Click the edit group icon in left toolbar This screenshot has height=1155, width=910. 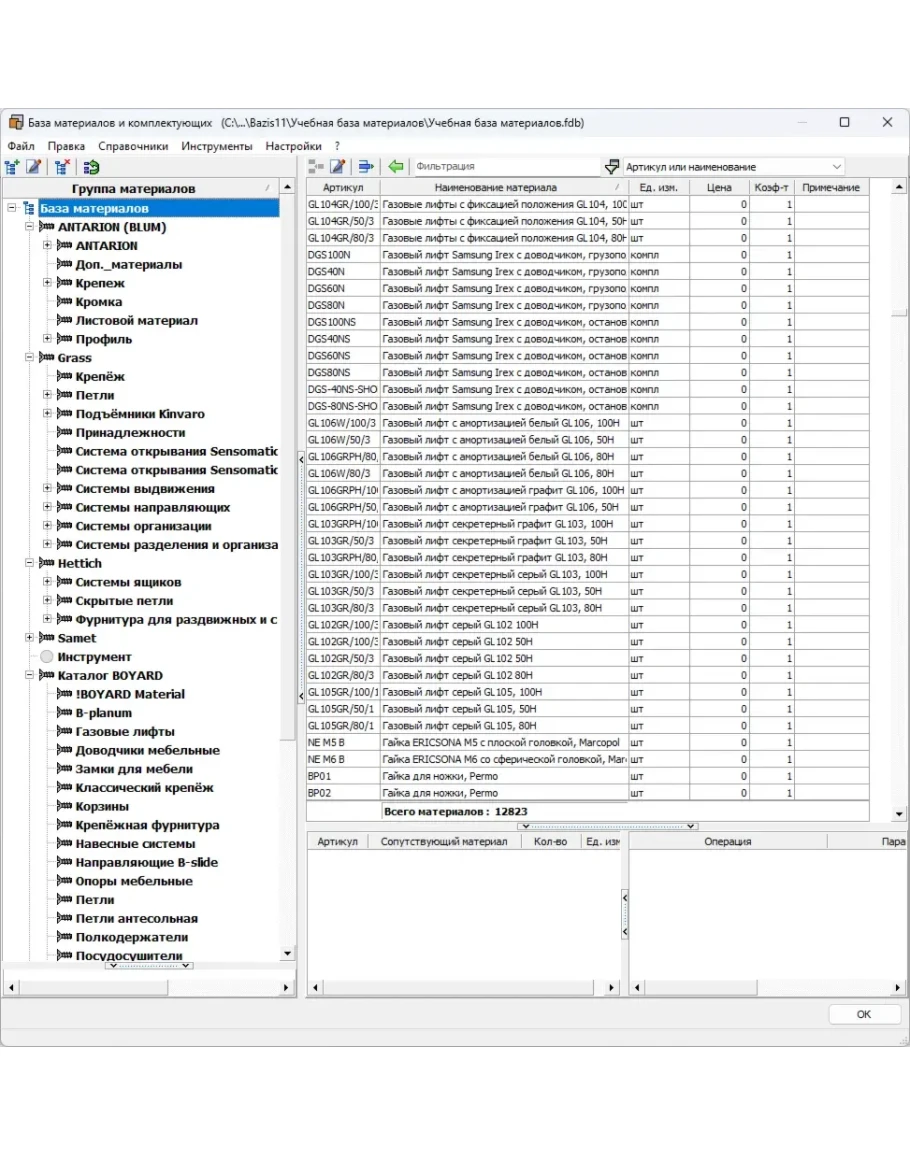[34, 167]
